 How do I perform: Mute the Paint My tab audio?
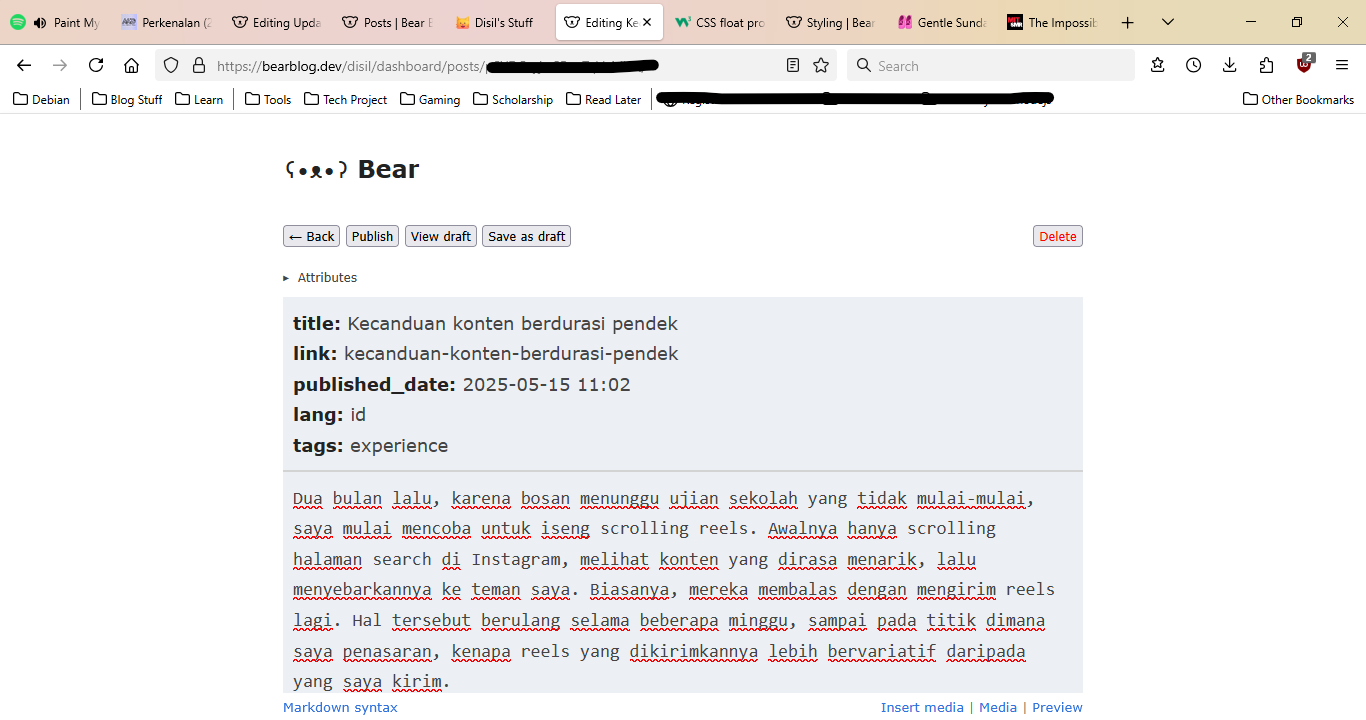tap(40, 22)
